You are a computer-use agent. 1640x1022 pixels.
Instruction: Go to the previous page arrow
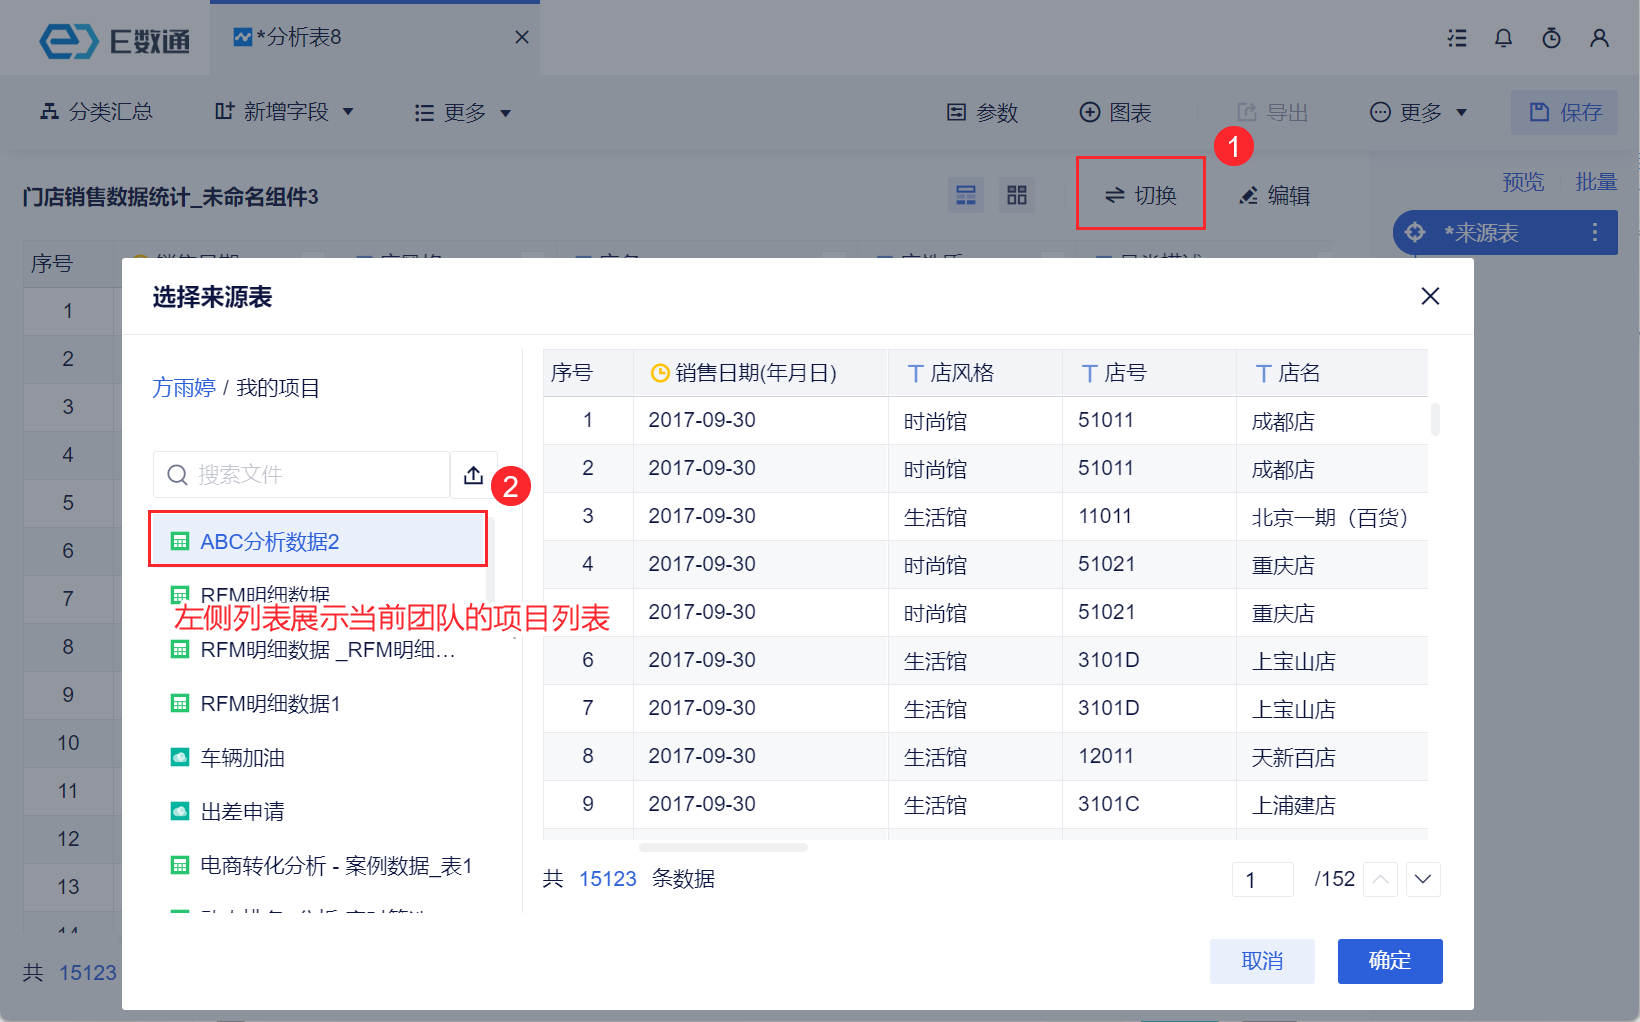(1380, 880)
